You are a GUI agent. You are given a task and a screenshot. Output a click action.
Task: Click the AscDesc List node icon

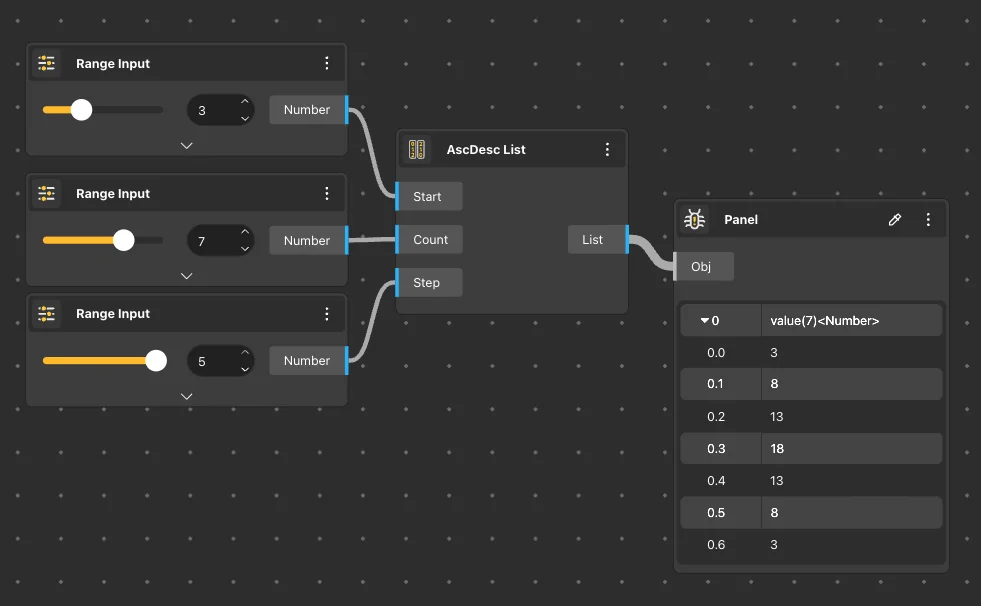point(416,150)
